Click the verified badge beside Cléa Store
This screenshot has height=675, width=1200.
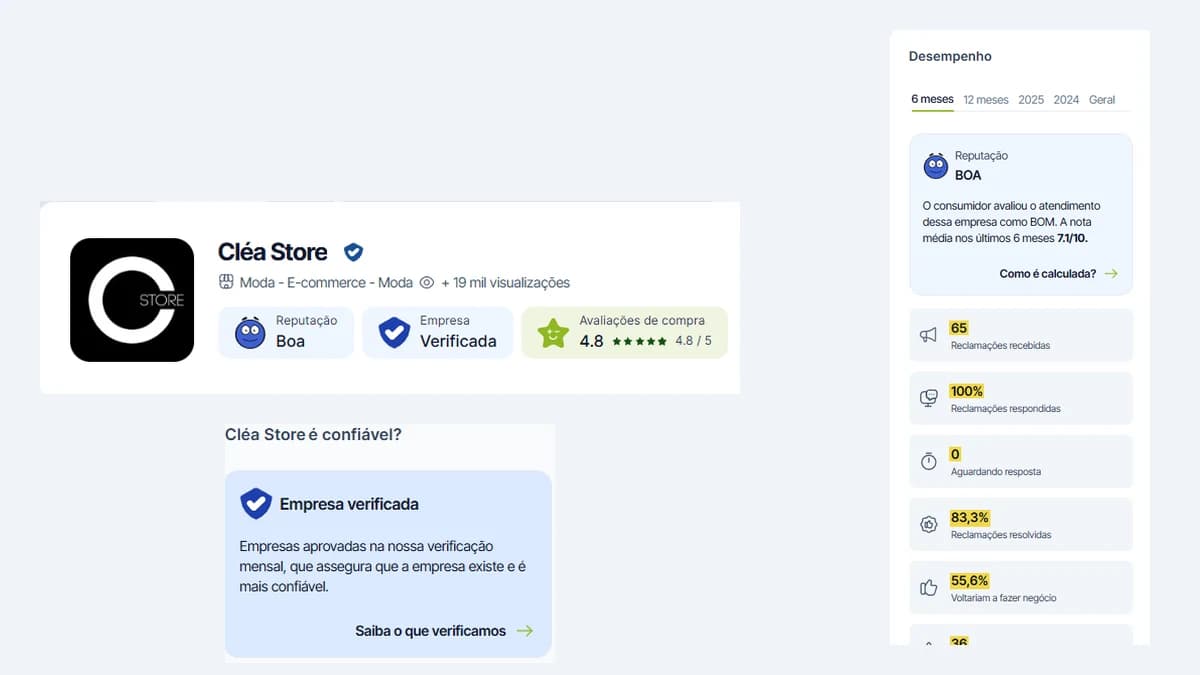tap(353, 252)
